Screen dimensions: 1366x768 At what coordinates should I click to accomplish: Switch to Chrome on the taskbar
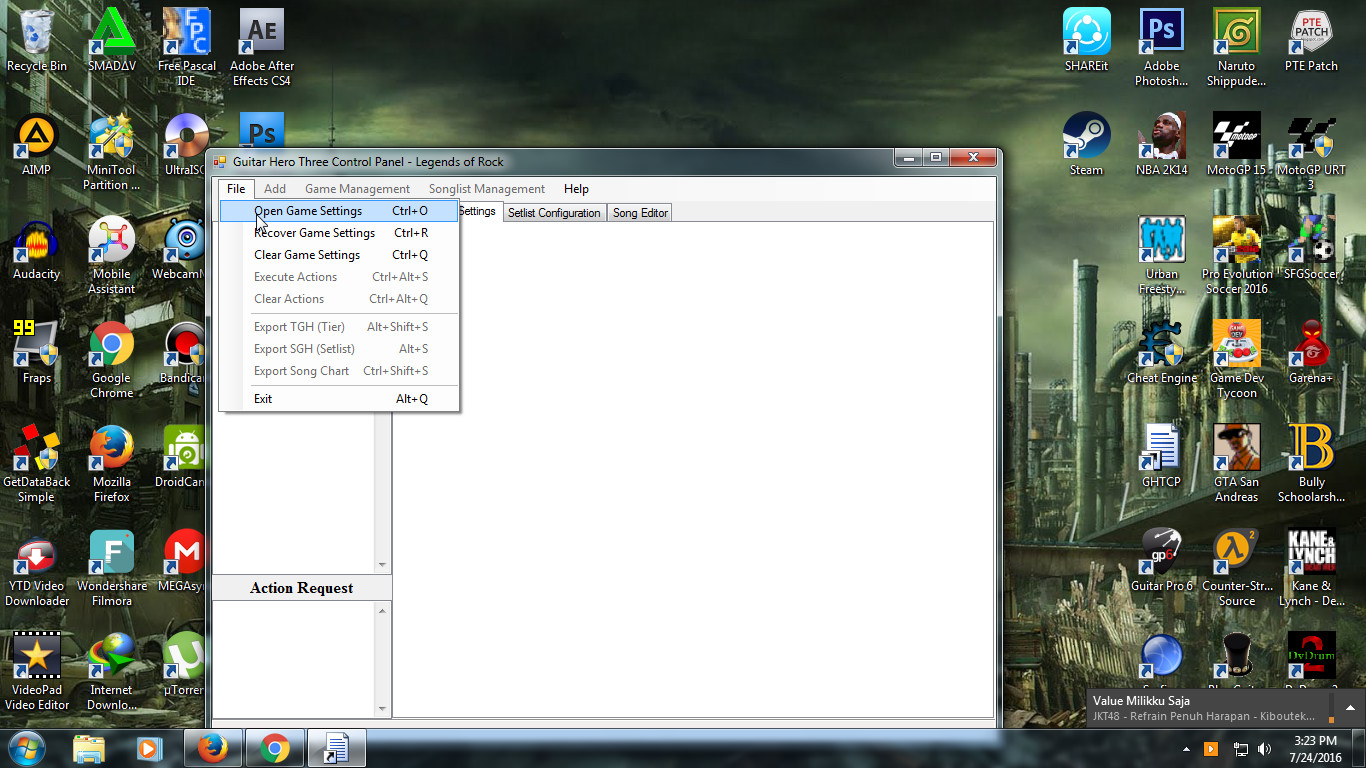[275, 748]
